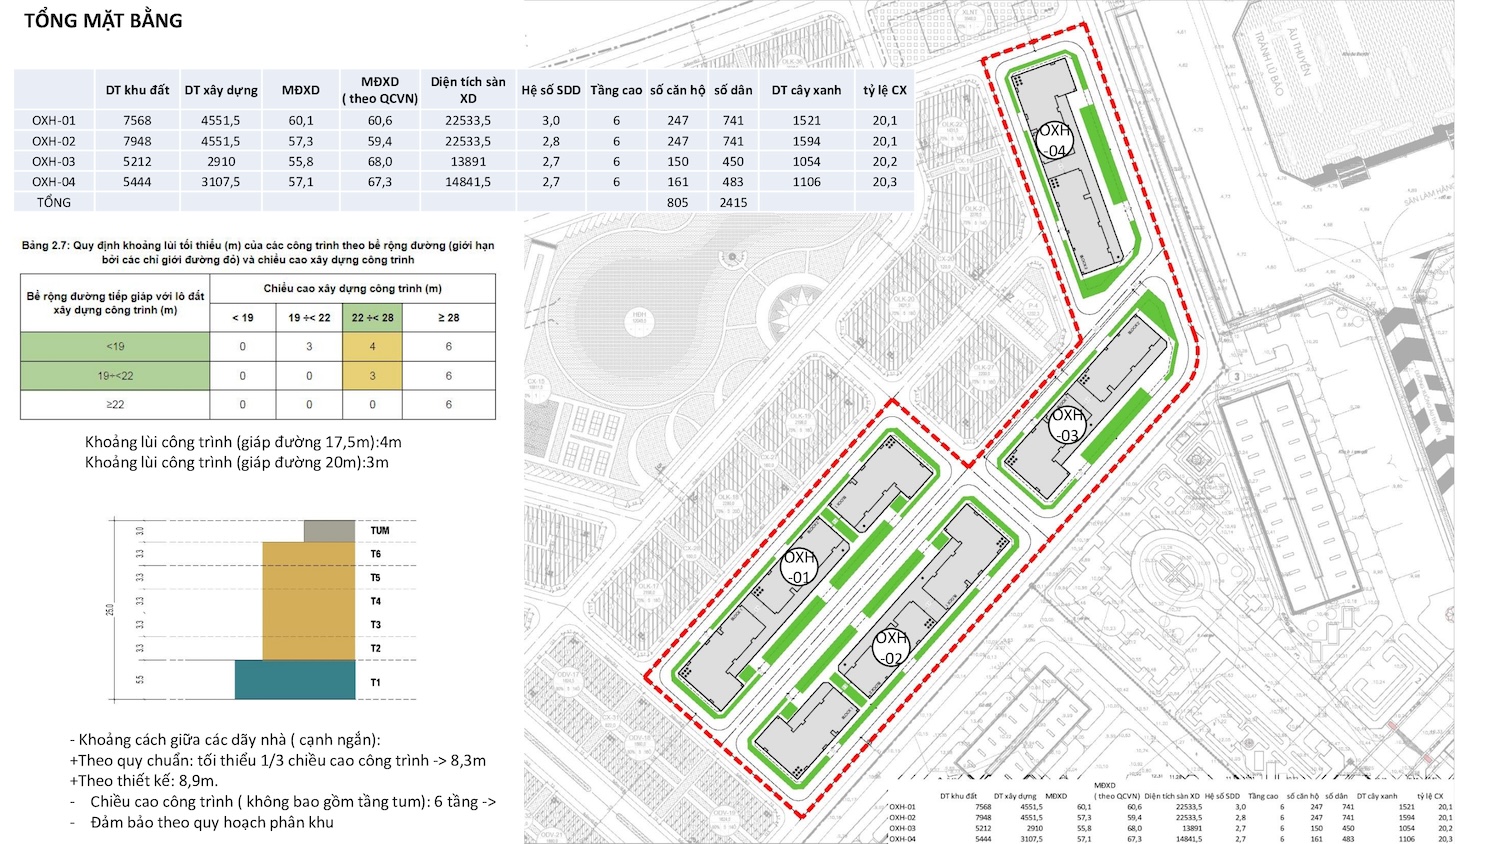
Task: Select the '≥22' row header cell
Action: coord(115,404)
